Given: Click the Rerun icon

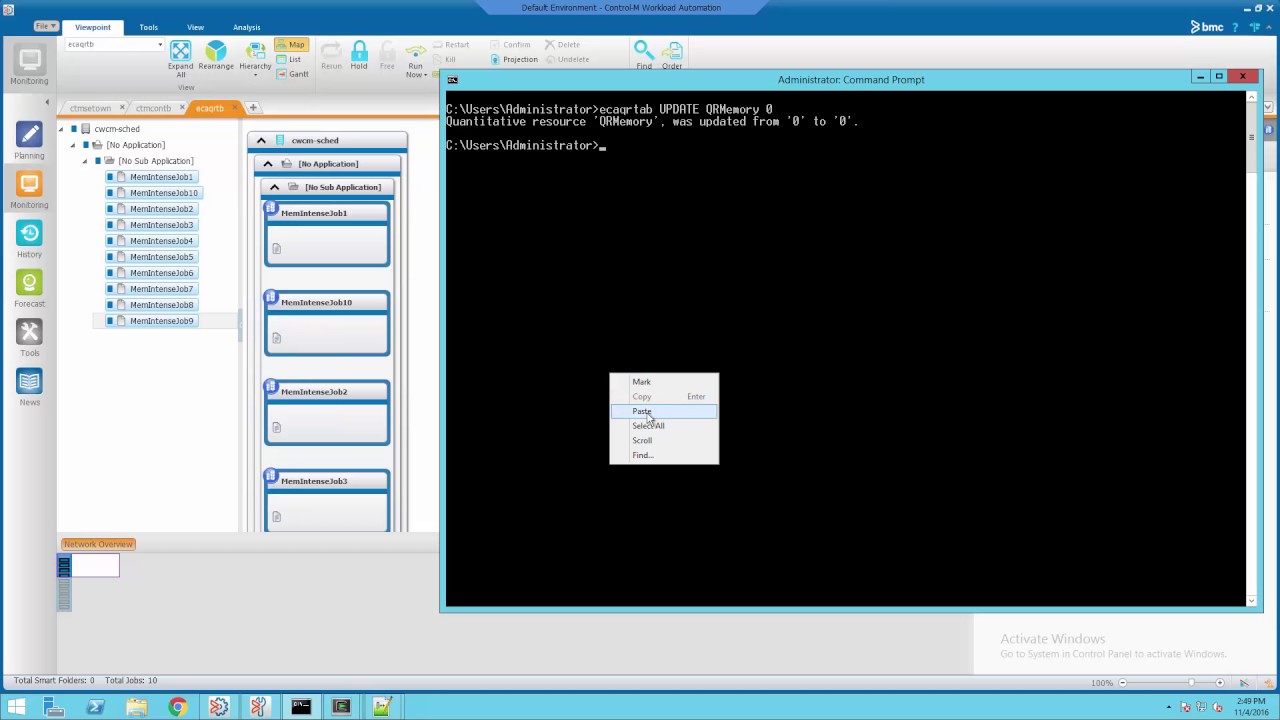Looking at the screenshot, I should 331,51.
